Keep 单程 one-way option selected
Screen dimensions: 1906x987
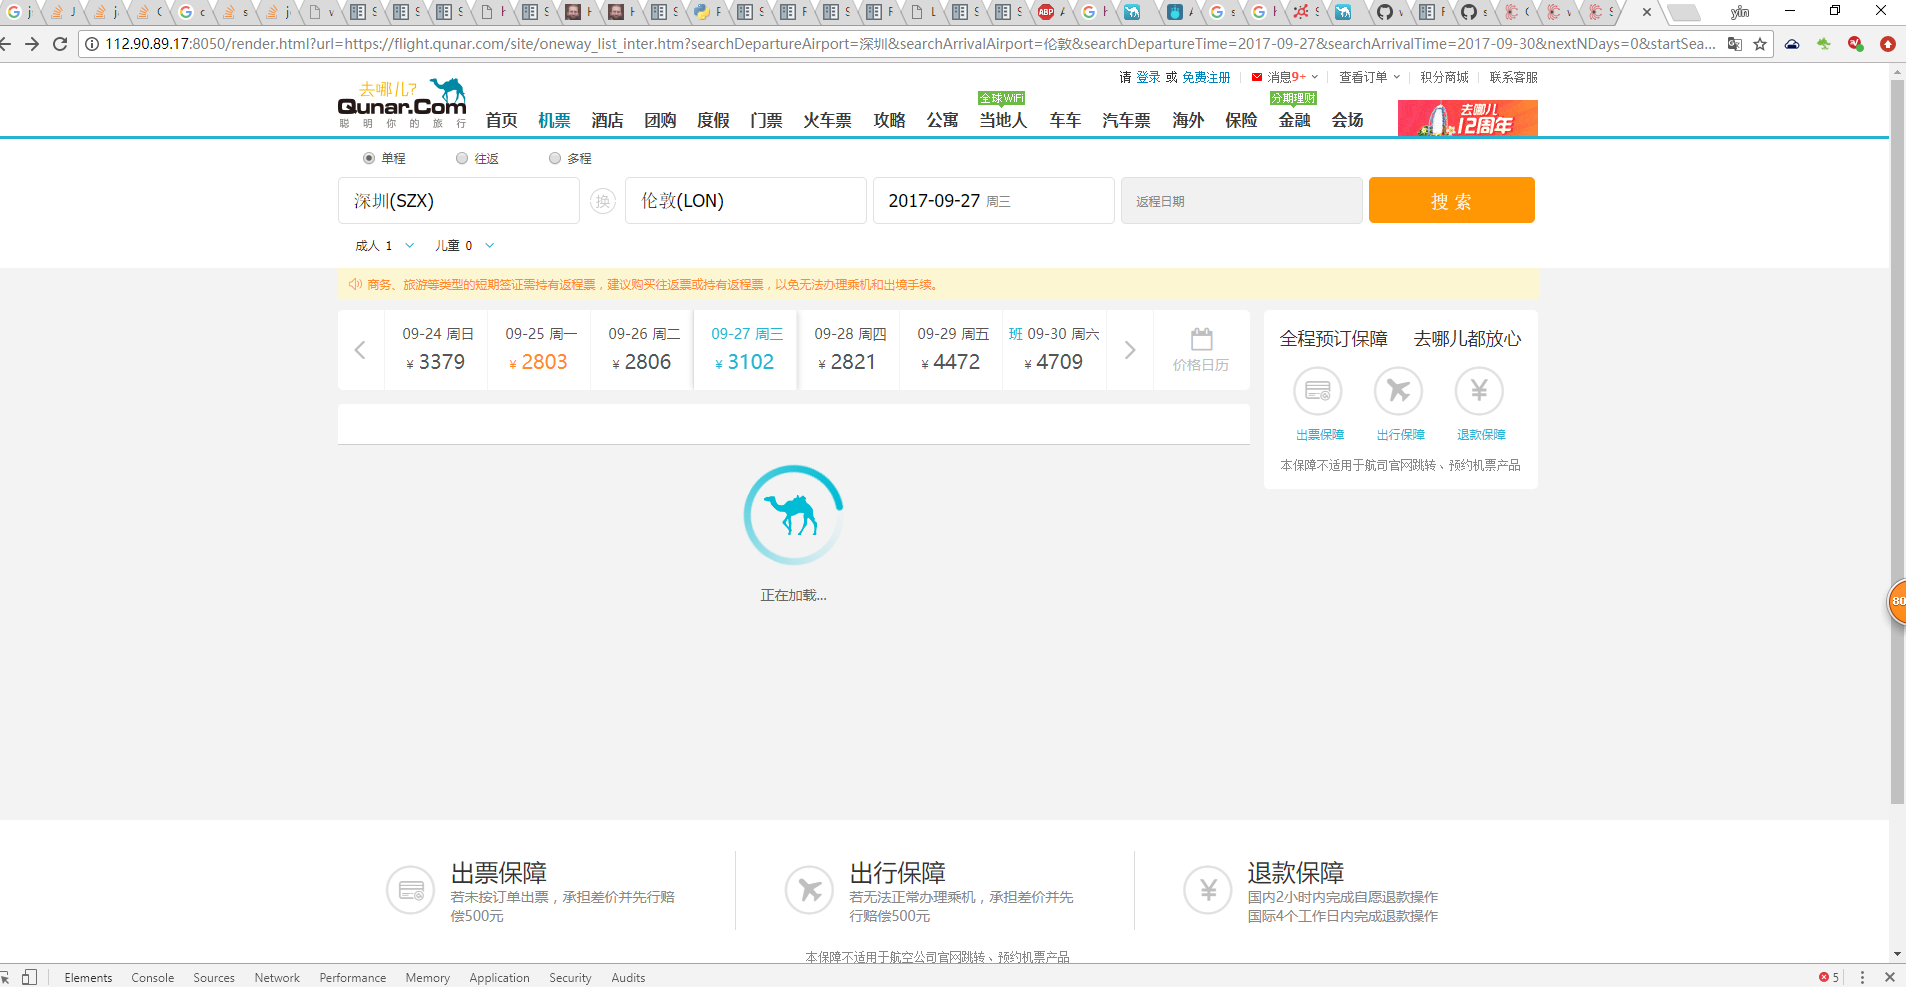tap(369, 158)
